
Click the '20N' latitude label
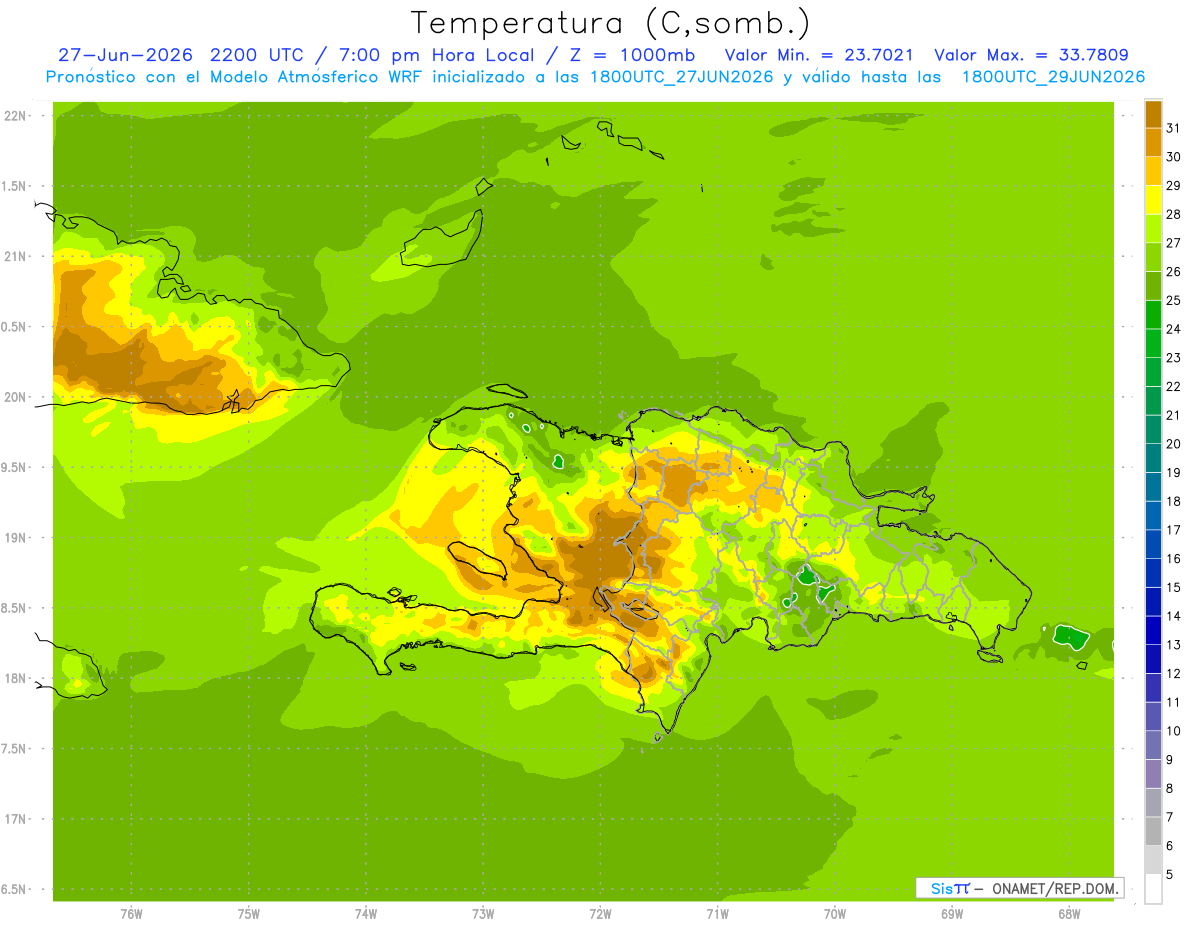(16, 397)
